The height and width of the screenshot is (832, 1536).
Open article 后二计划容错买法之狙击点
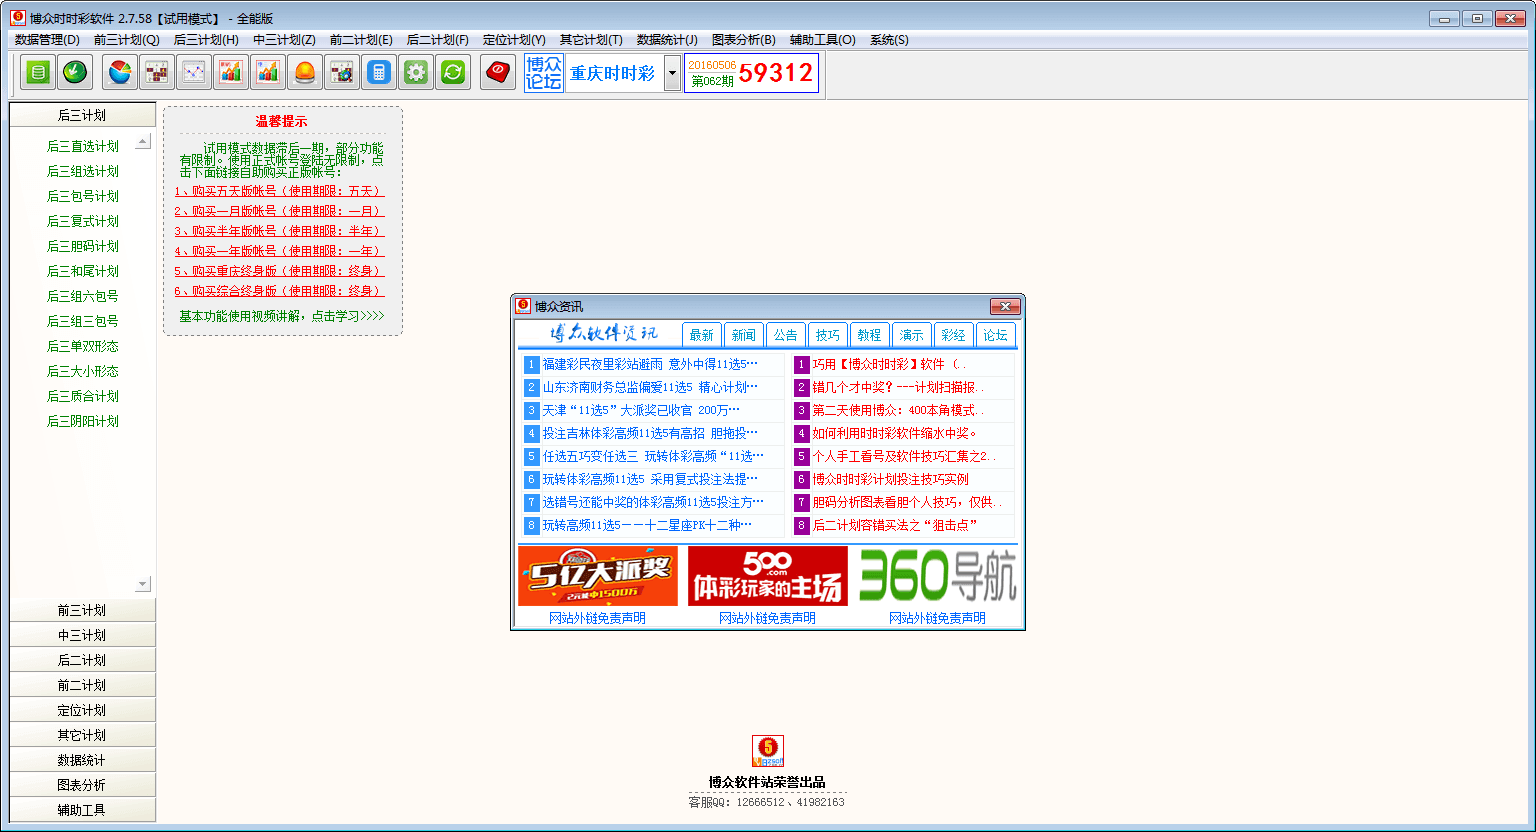[895, 525]
